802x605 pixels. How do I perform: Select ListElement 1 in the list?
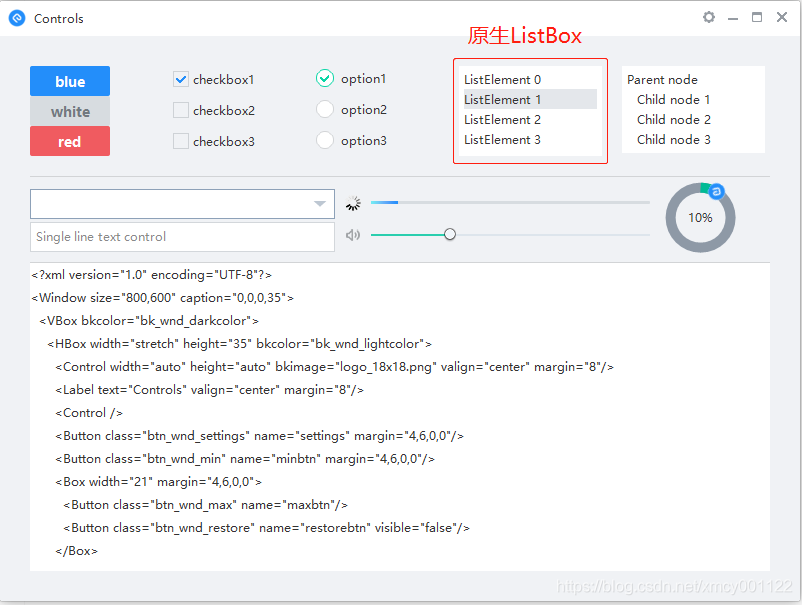[x=530, y=99]
